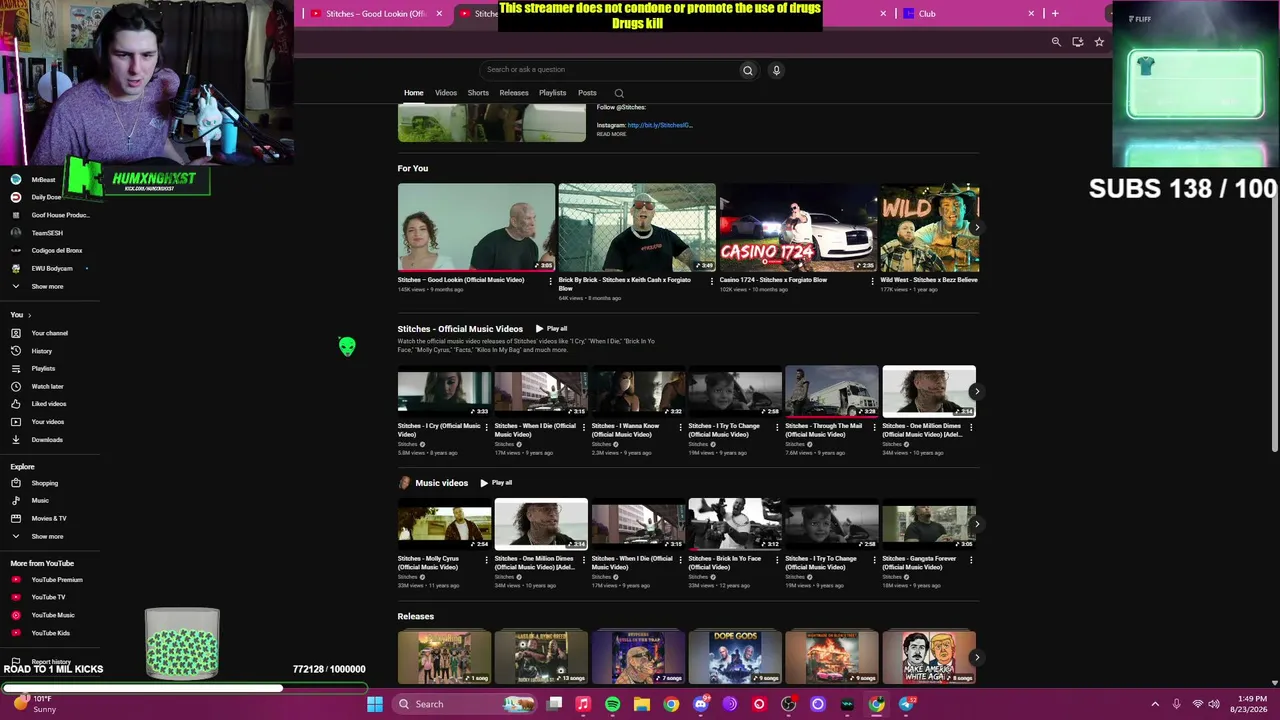Image resolution: width=1280 pixels, height=720 pixels.
Task: Open YouTube Kids from sidebar
Action: 50,633
